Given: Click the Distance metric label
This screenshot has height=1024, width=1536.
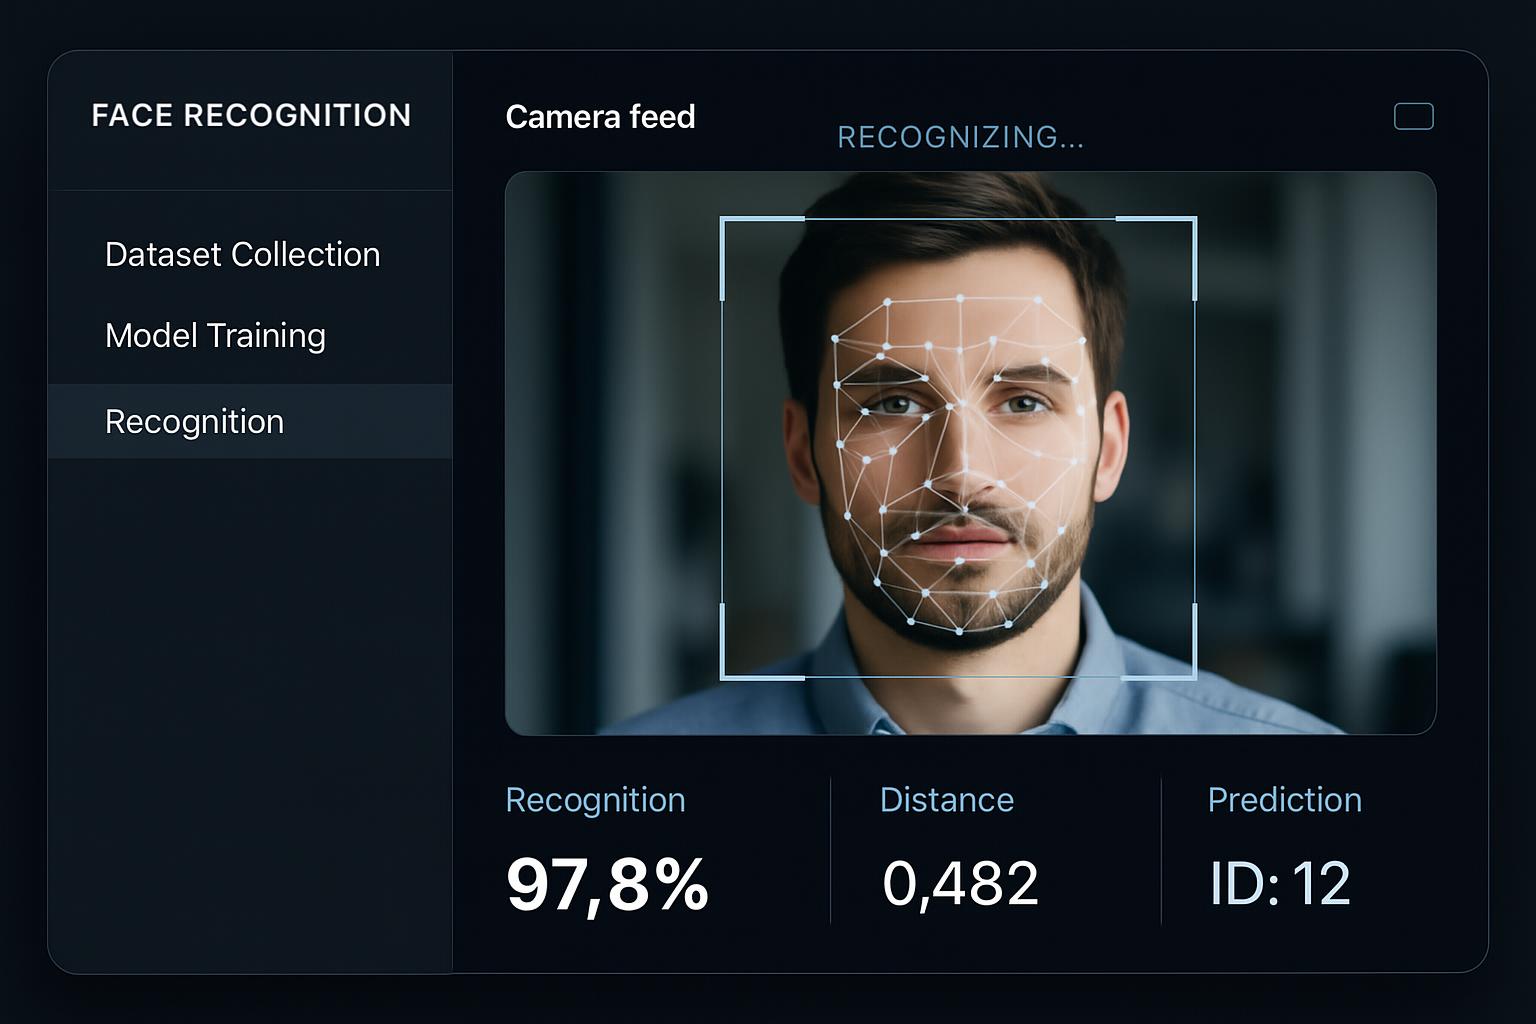Looking at the screenshot, I should 946,800.
